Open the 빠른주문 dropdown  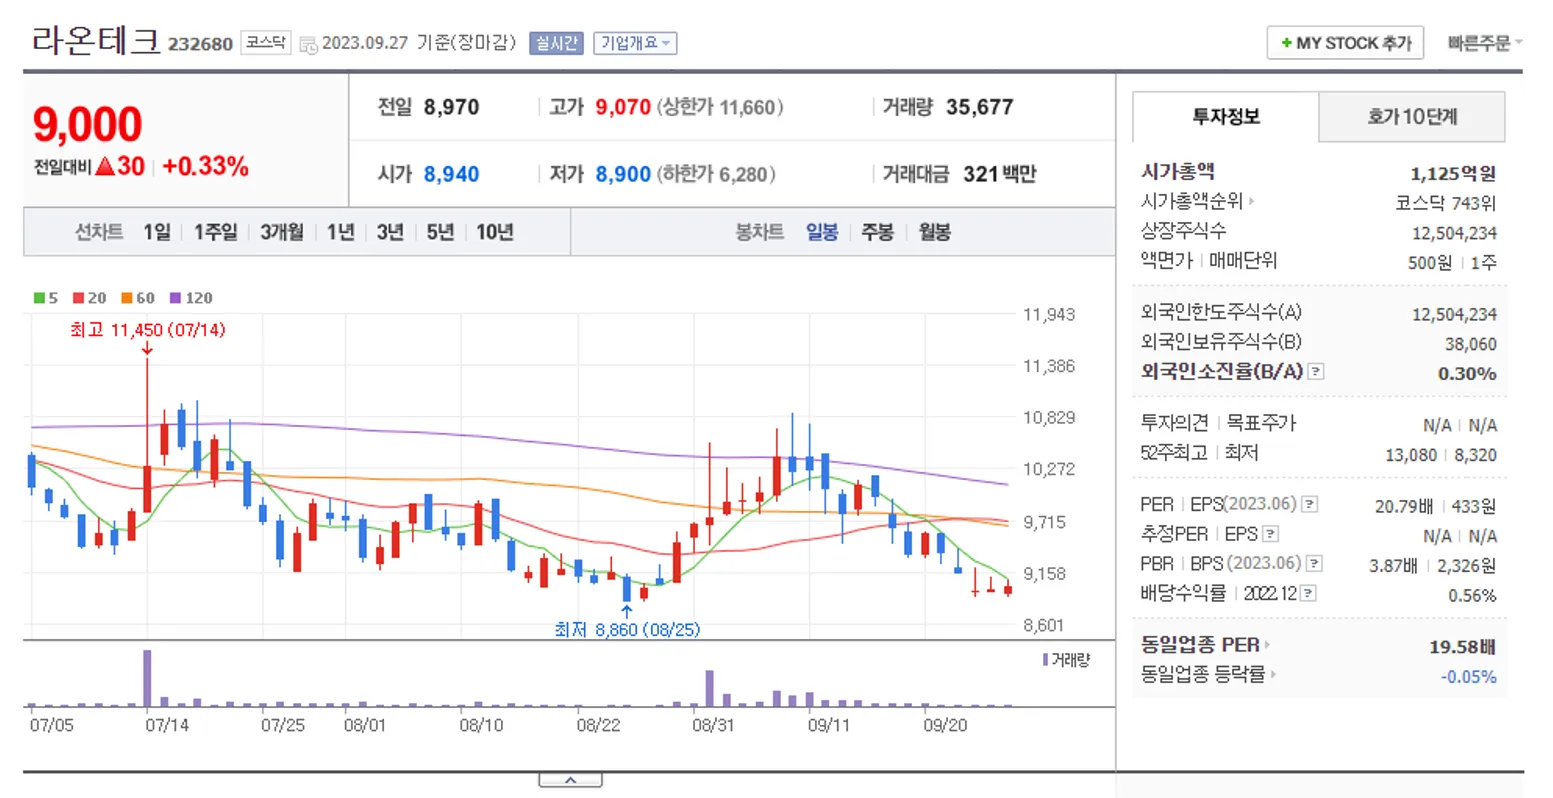(x=1485, y=43)
